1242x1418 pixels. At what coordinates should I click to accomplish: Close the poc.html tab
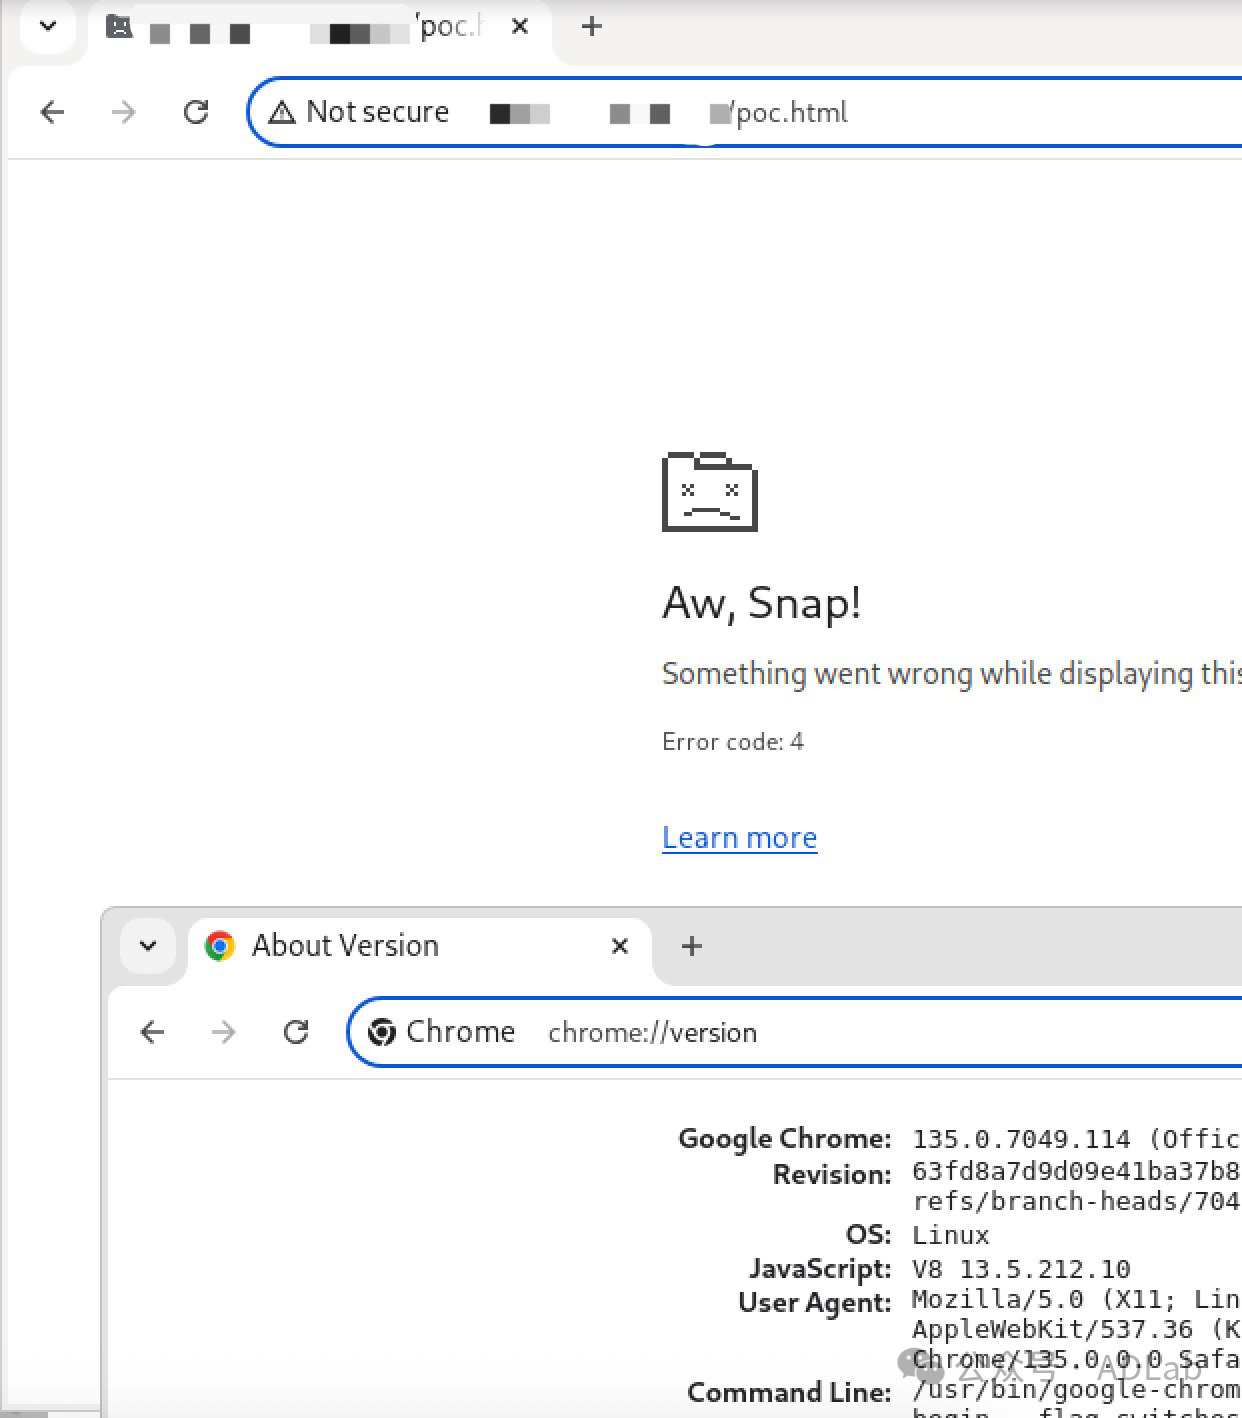point(520,26)
